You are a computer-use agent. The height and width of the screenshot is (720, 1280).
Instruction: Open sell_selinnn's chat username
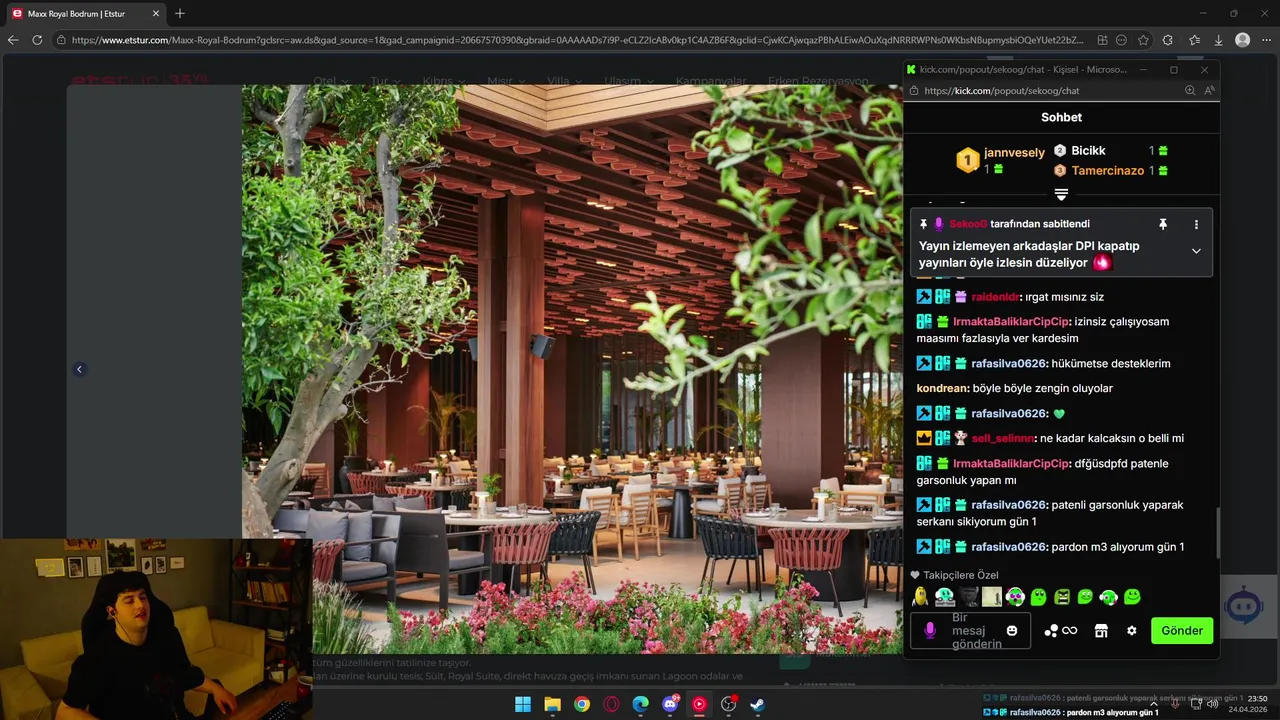click(1003, 438)
